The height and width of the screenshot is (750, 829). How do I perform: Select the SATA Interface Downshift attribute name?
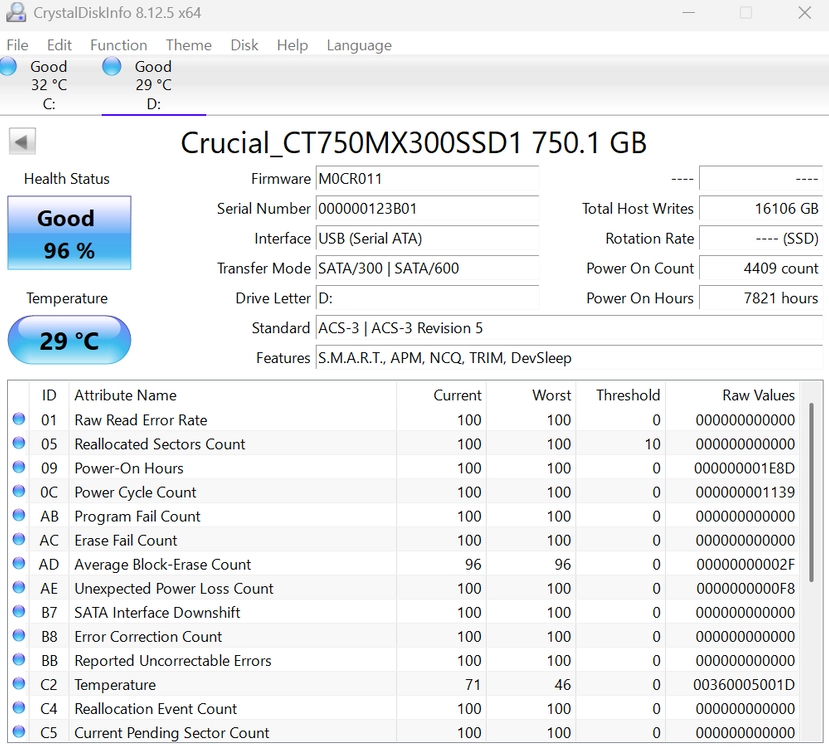pos(157,613)
